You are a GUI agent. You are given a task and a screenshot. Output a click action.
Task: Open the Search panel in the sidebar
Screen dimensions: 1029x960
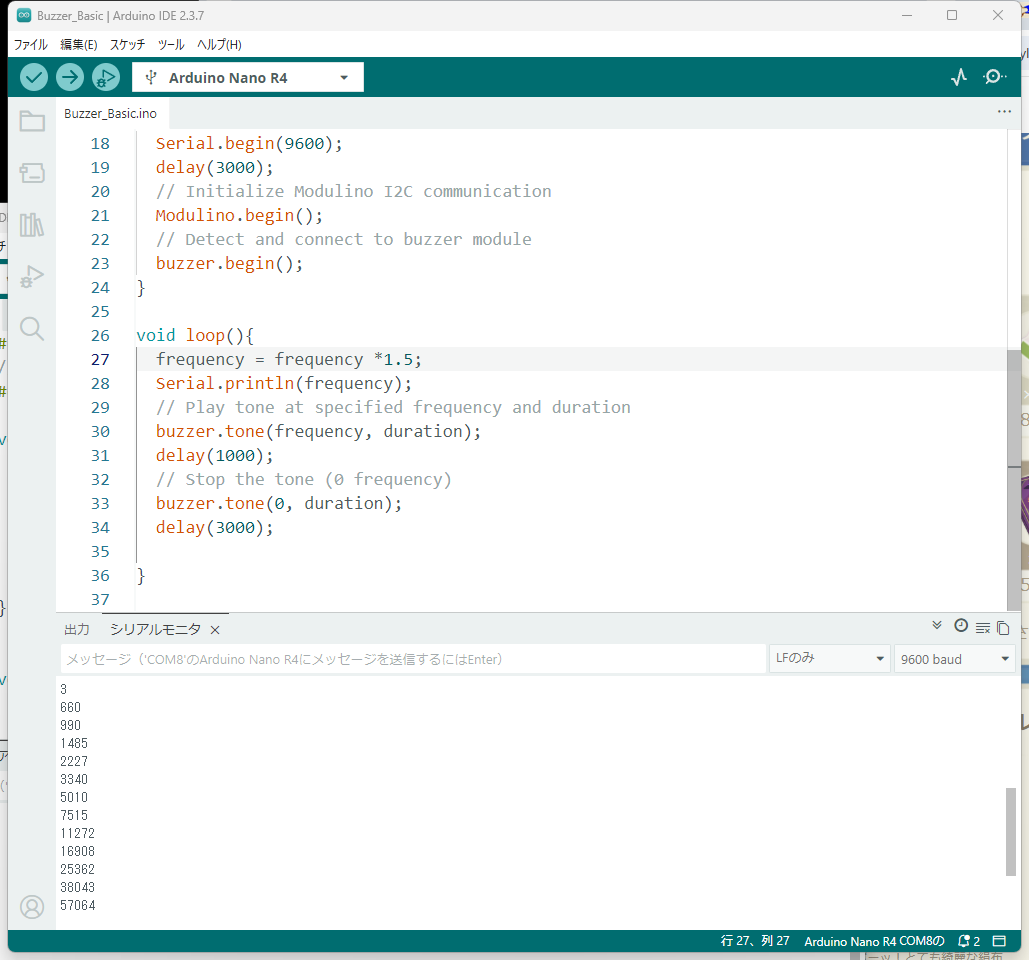32,328
